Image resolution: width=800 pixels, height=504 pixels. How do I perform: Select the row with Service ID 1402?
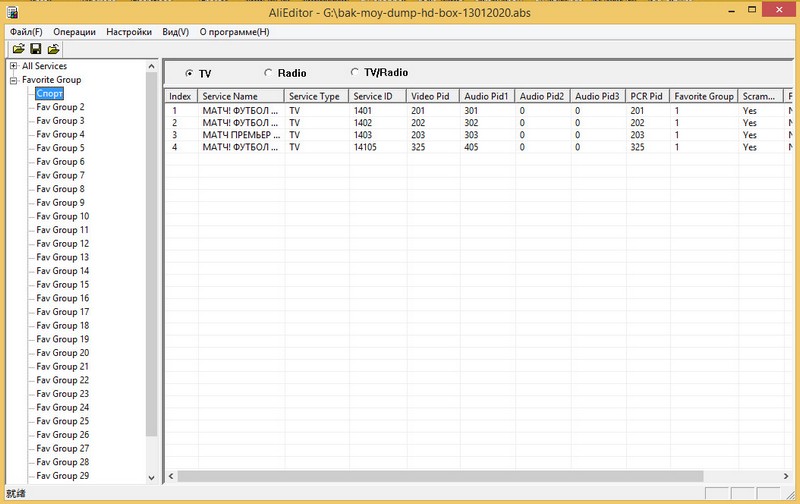click(x=479, y=123)
